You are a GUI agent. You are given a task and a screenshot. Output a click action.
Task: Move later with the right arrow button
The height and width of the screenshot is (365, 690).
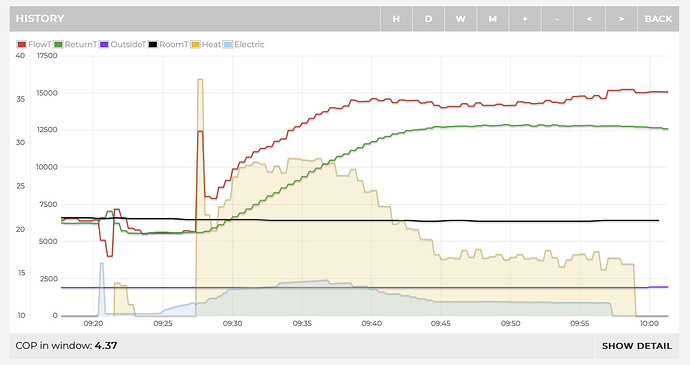[x=621, y=18]
